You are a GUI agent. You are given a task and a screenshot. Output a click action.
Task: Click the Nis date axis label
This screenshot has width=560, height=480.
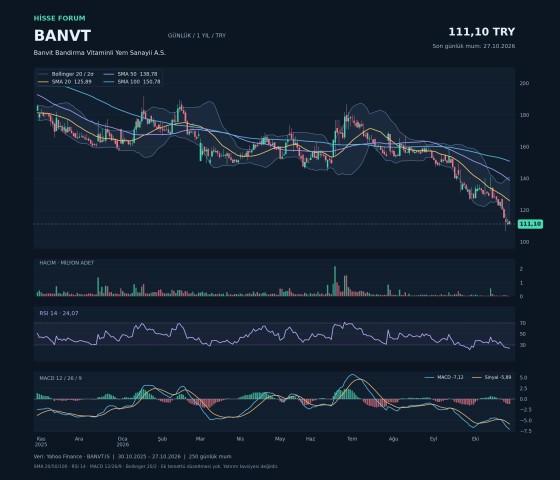tap(240, 439)
